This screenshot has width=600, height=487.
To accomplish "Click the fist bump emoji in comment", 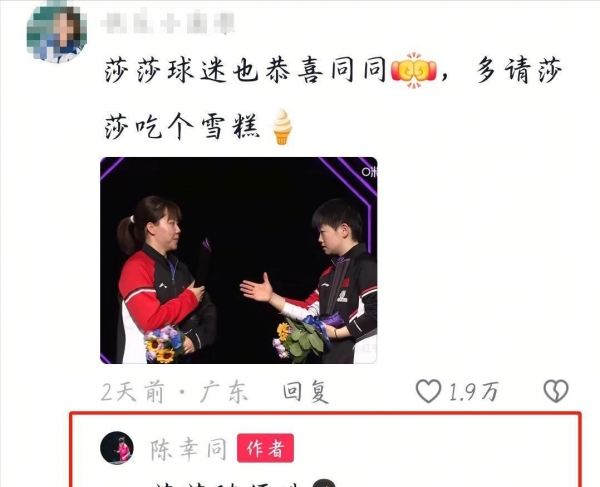I will [x=414, y=71].
